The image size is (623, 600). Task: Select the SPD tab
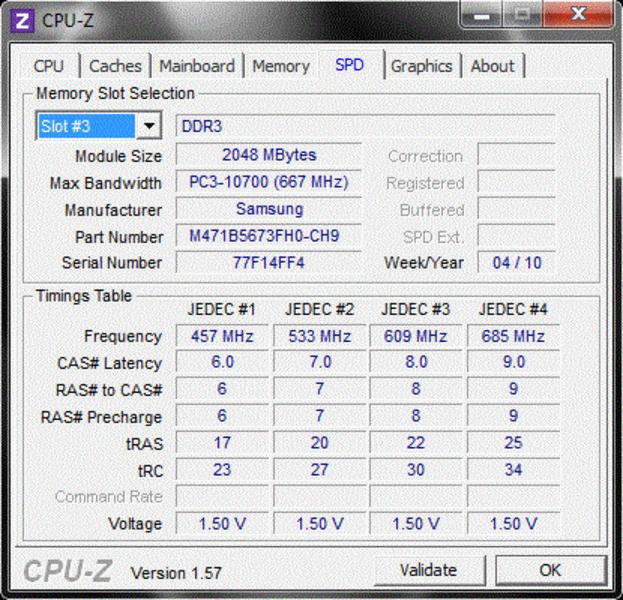click(x=350, y=64)
